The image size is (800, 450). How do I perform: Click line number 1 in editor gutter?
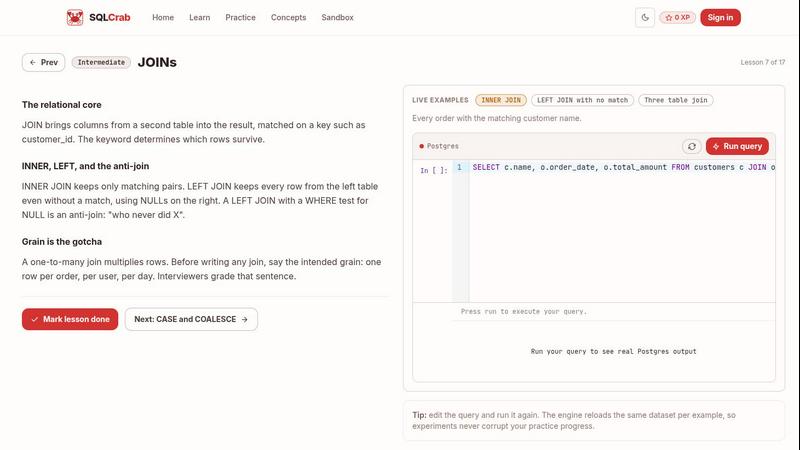pos(460,167)
